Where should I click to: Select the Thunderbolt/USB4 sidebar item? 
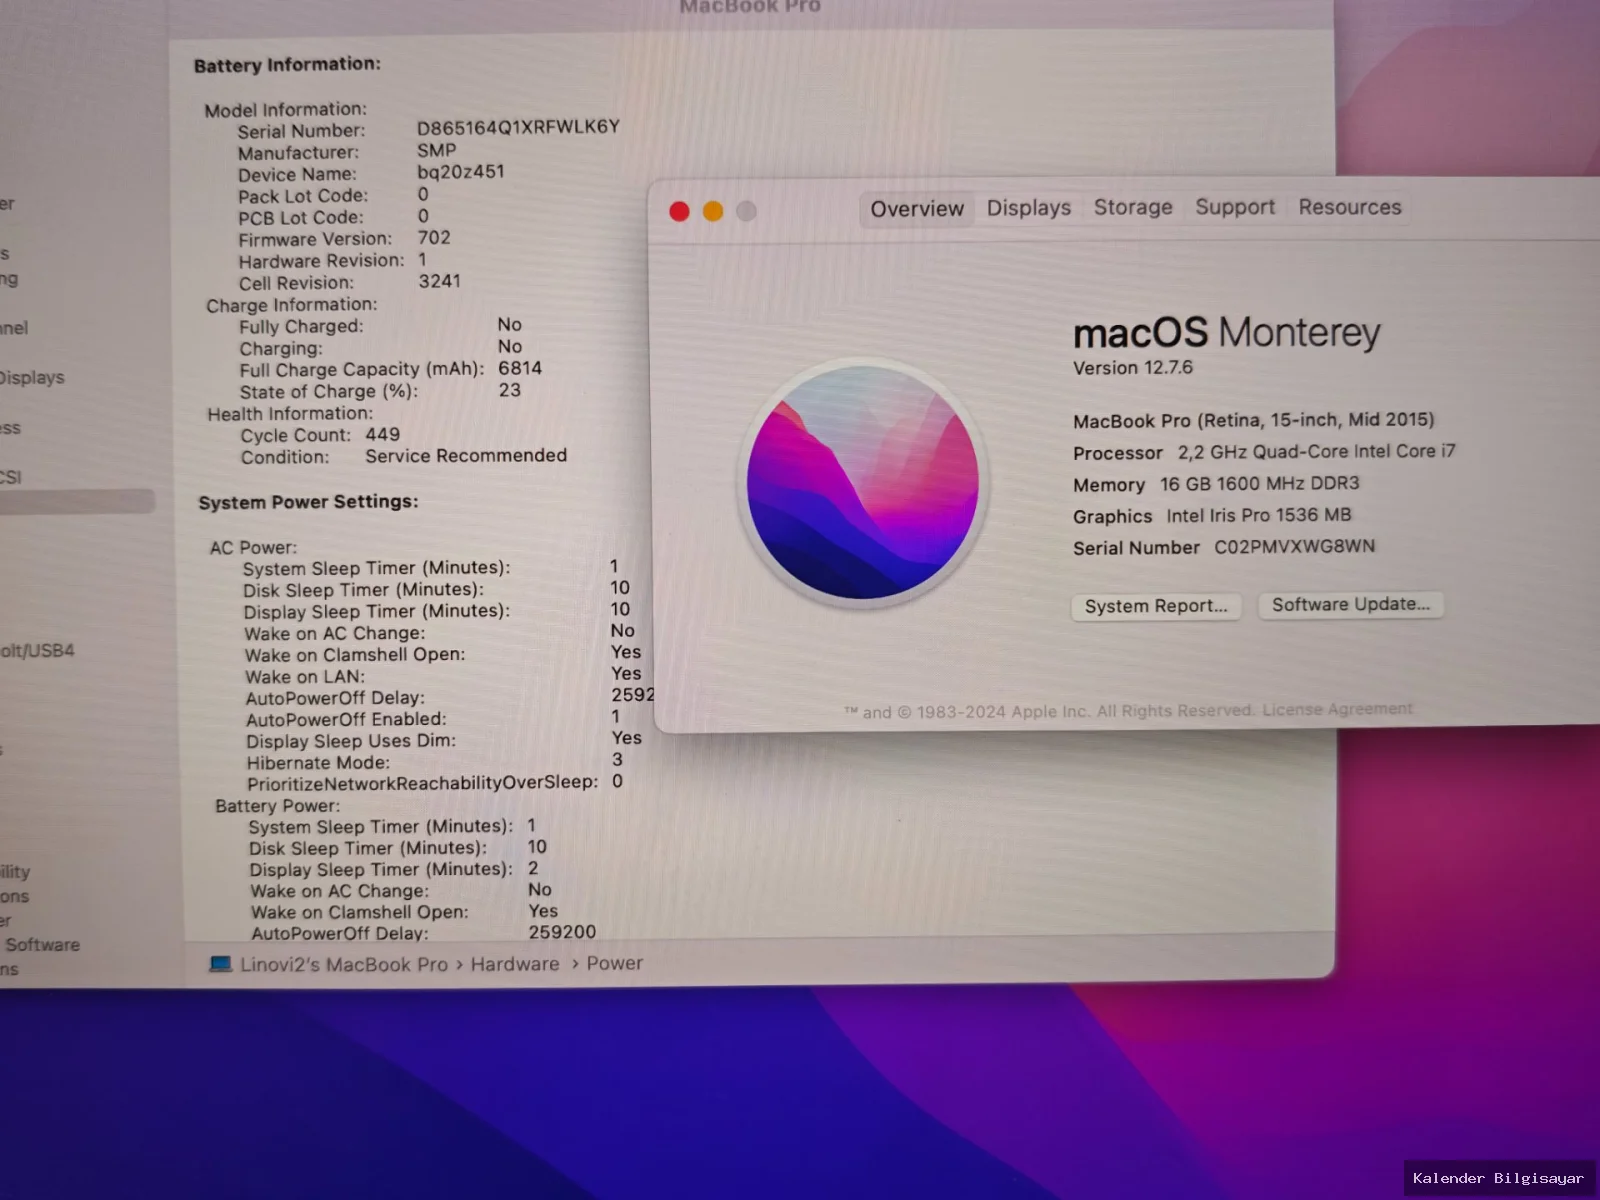tap(37, 651)
